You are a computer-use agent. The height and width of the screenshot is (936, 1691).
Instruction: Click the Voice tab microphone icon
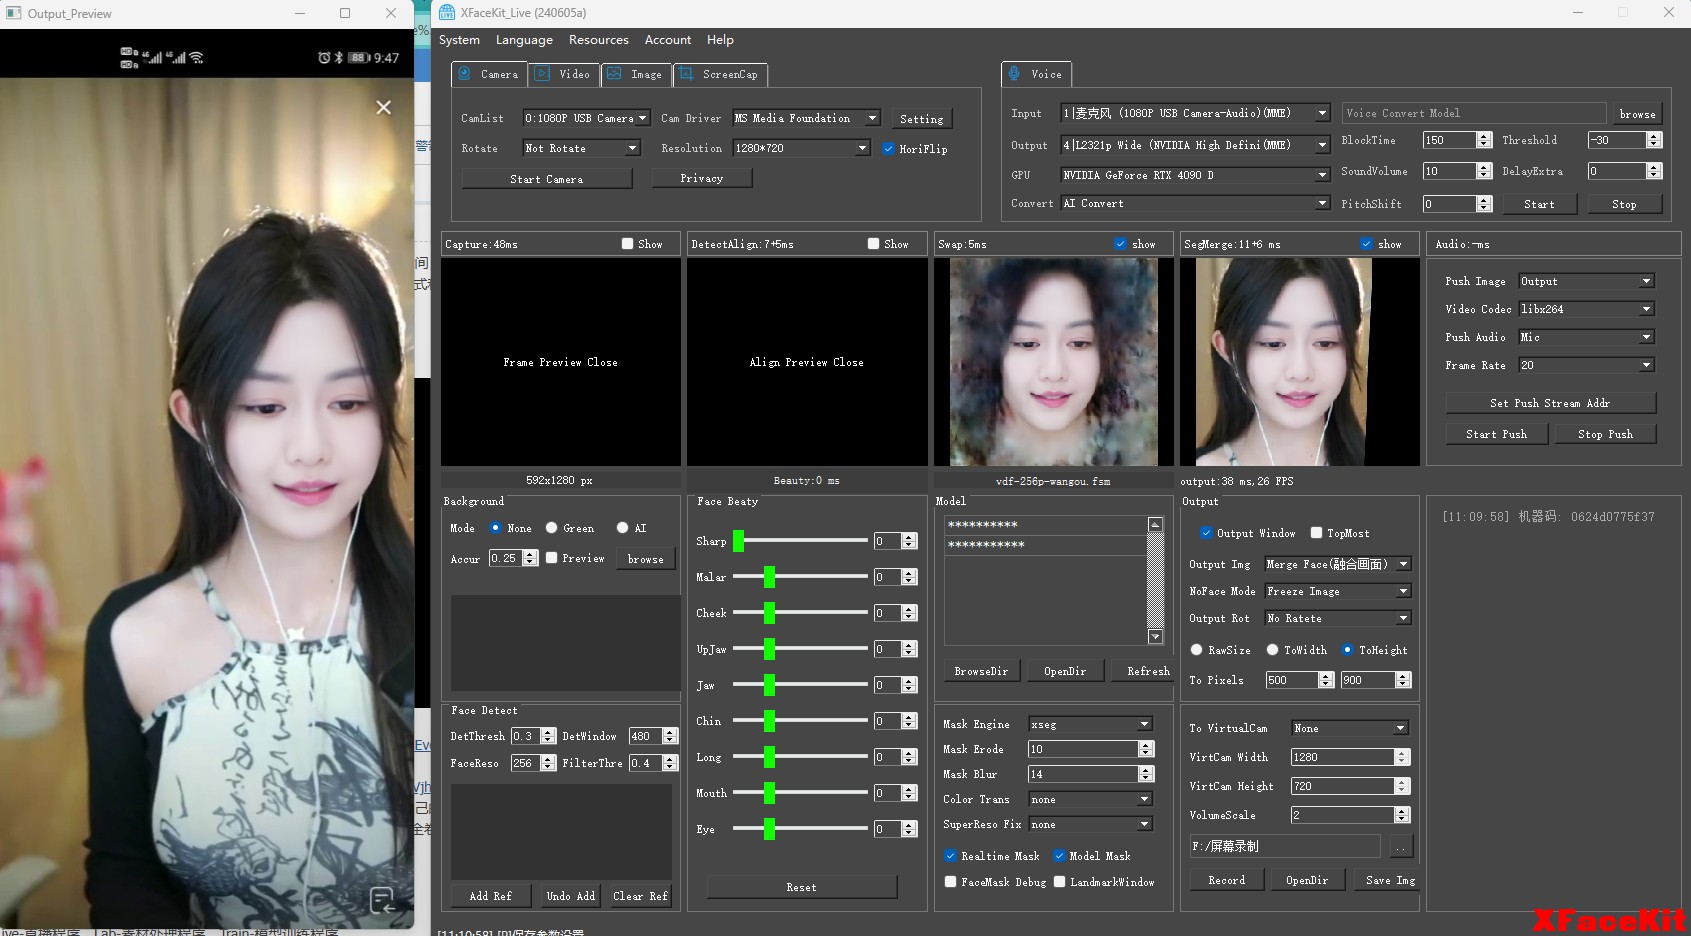1014,73
